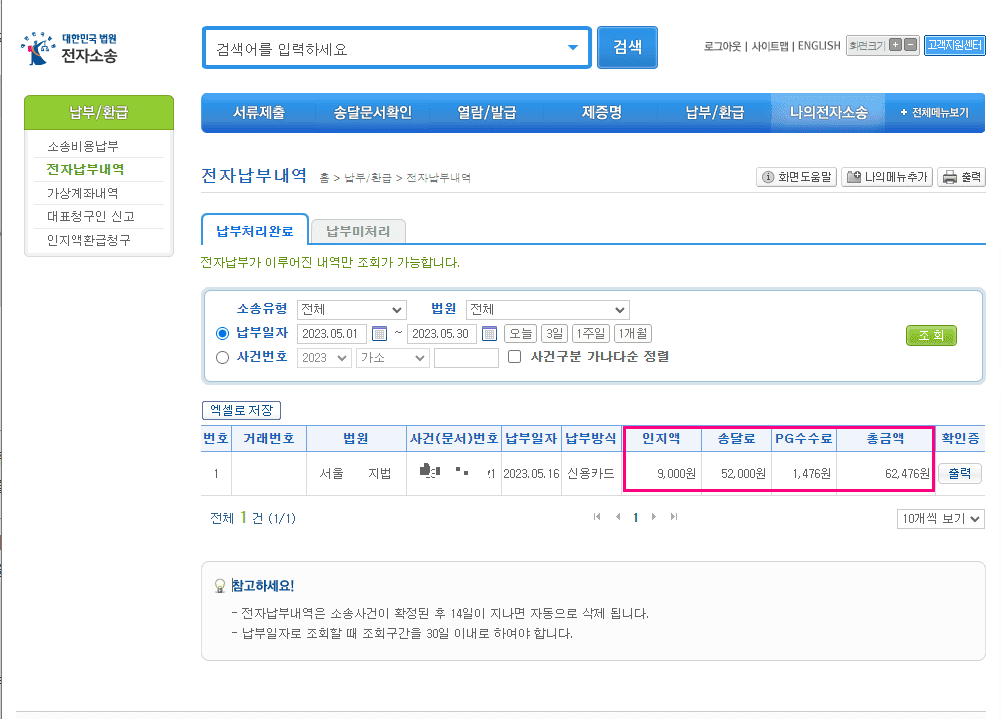Image resolution: width=1001 pixels, height=719 pixels.
Task: Open the calendar icon for the end date
Action: [488, 333]
